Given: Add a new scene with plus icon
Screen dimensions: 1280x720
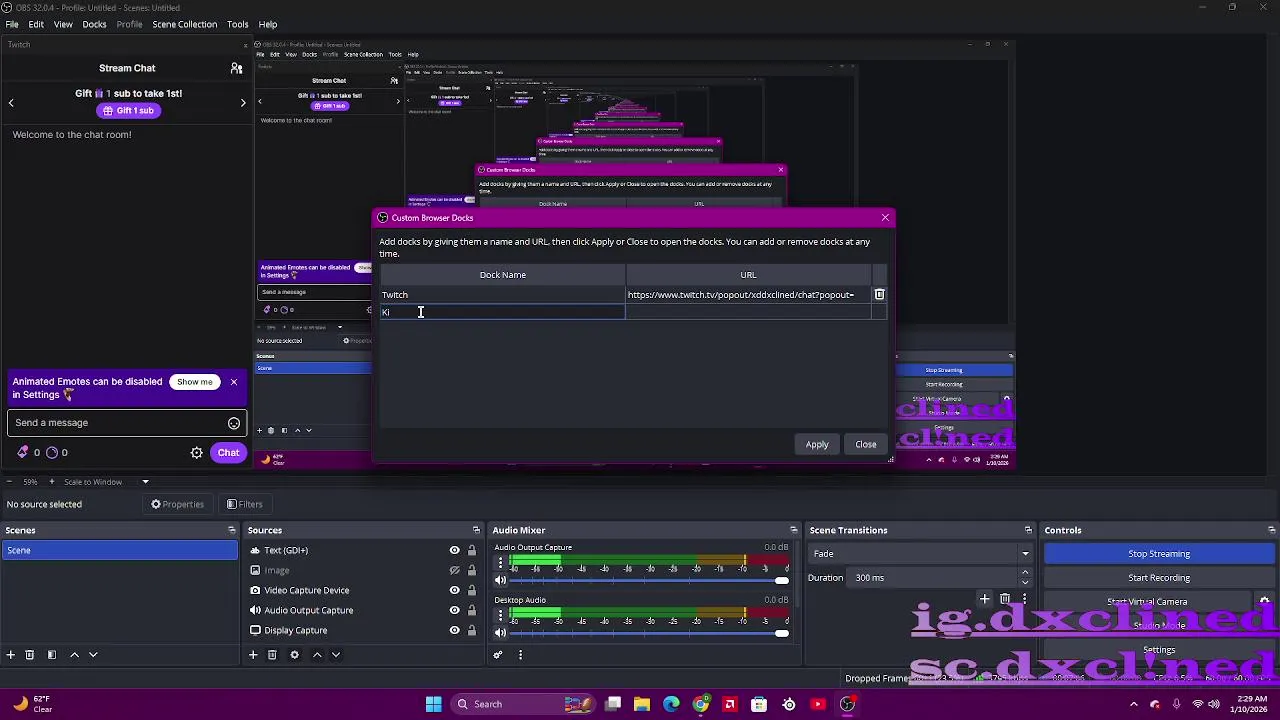Looking at the screenshot, I should (x=11, y=654).
